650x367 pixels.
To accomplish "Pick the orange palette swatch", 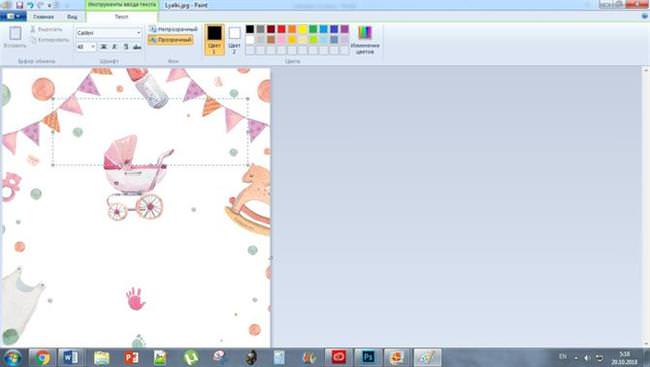I will (x=292, y=29).
